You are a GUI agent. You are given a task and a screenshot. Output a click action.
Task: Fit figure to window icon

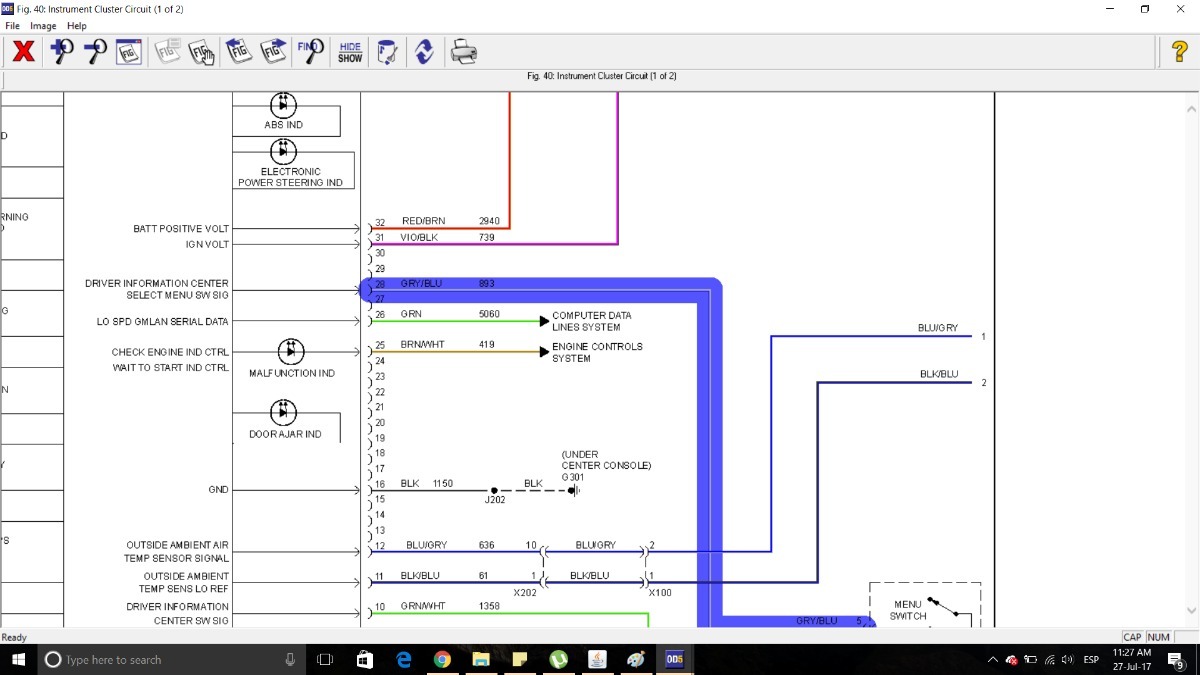pos(129,51)
